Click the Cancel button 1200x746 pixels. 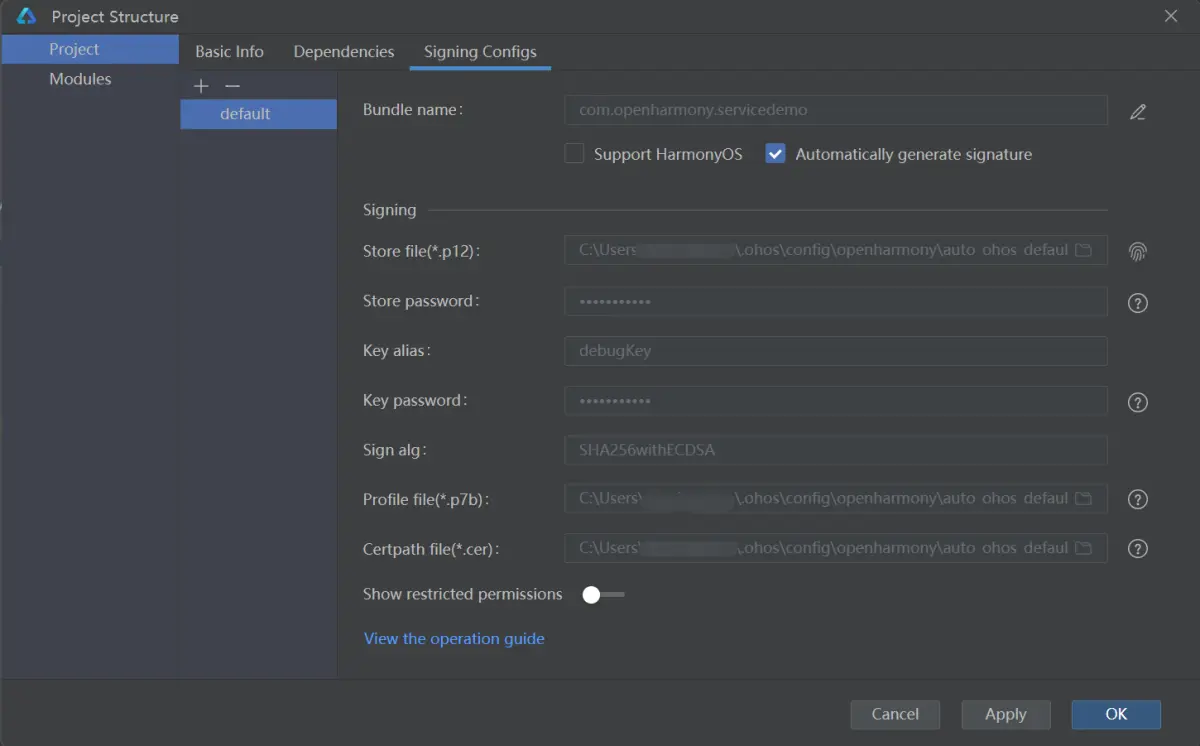895,714
